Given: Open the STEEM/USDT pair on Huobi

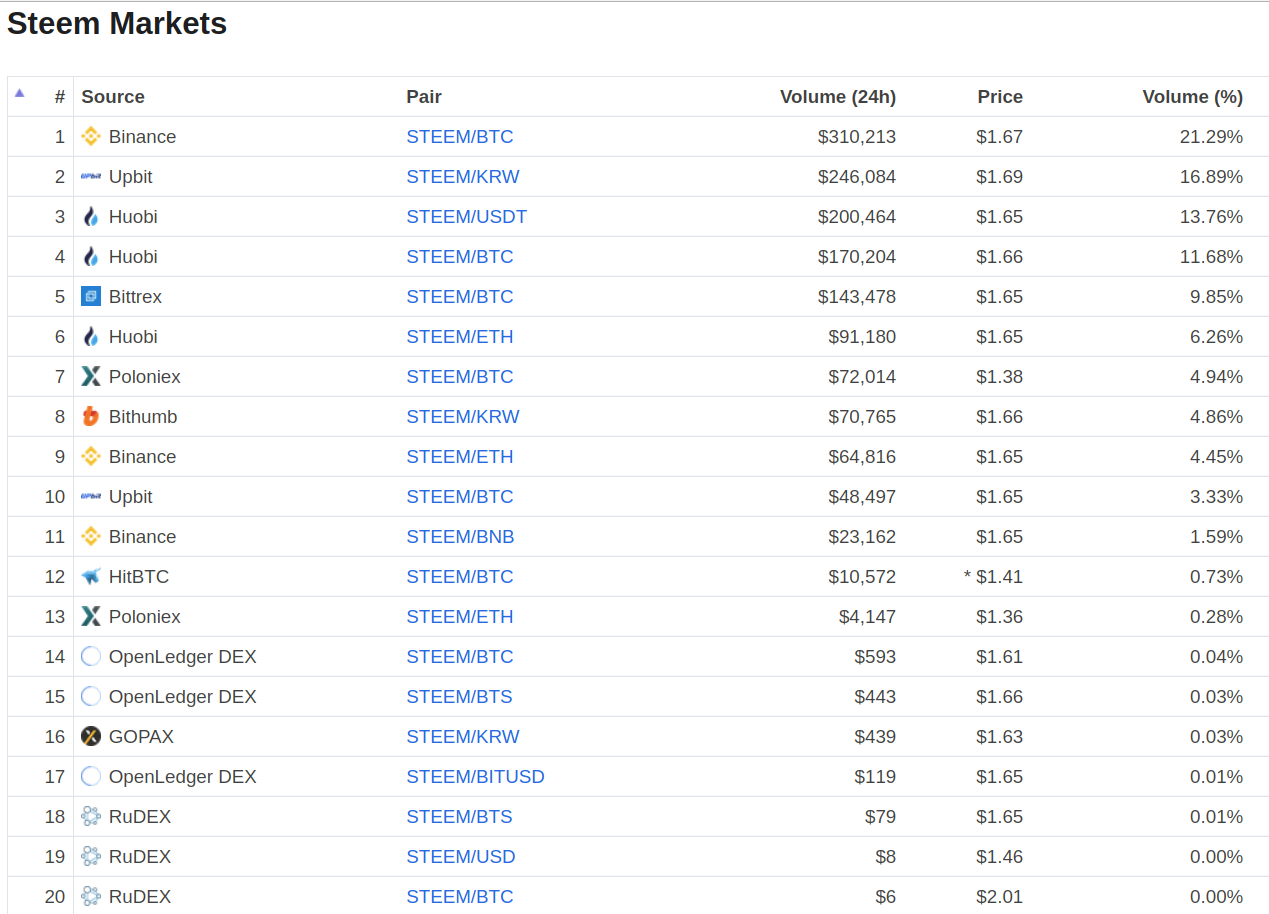Looking at the screenshot, I should point(467,217).
